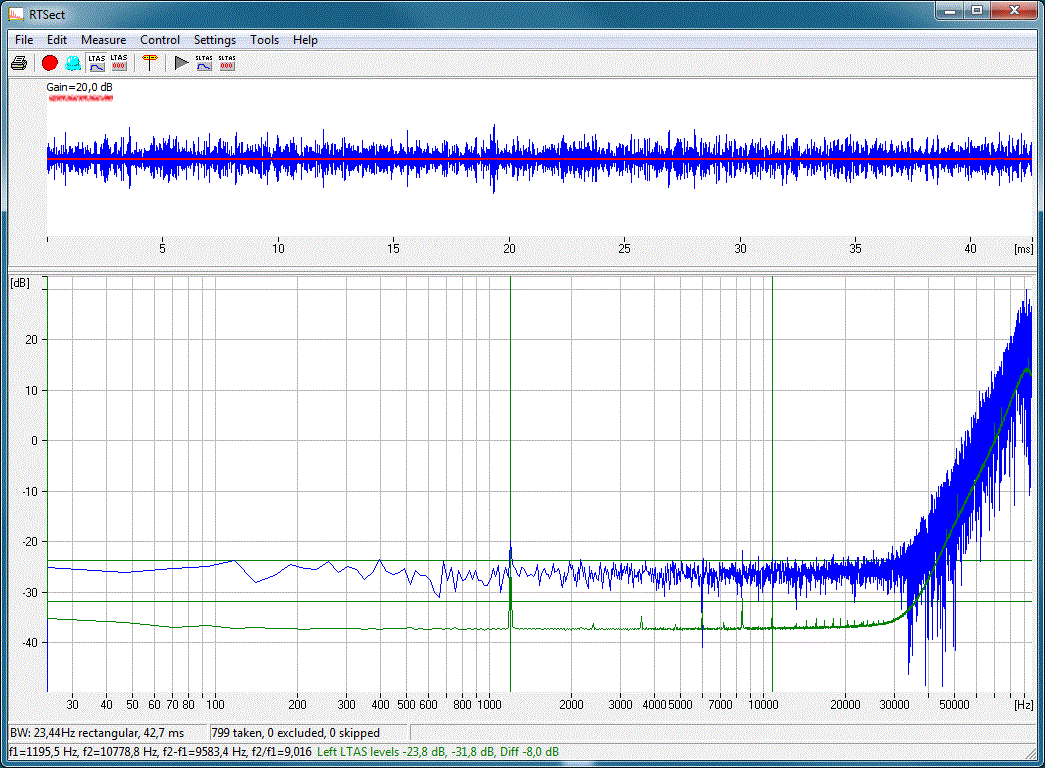Open the Control menu
The image size is (1045, 768).
pyautogui.click(x=160, y=40)
